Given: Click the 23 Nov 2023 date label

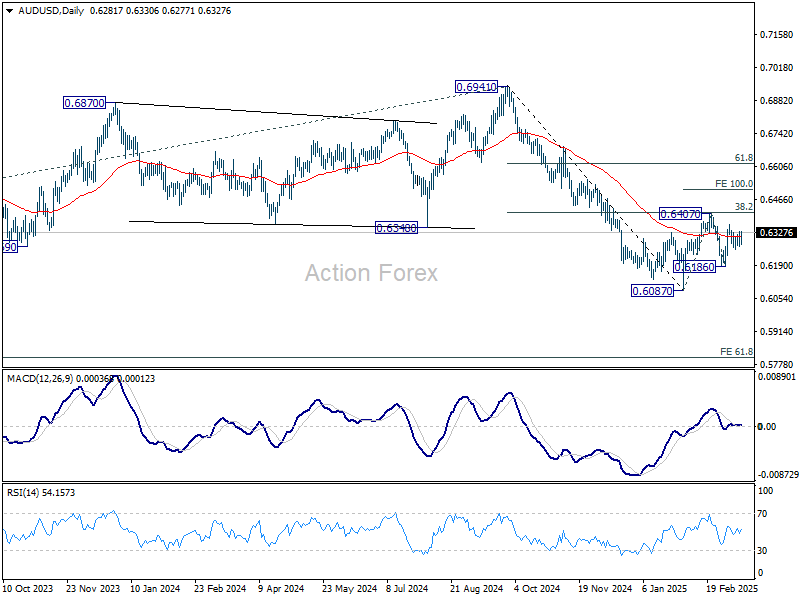Looking at the screenshot, I should (93, 588).
